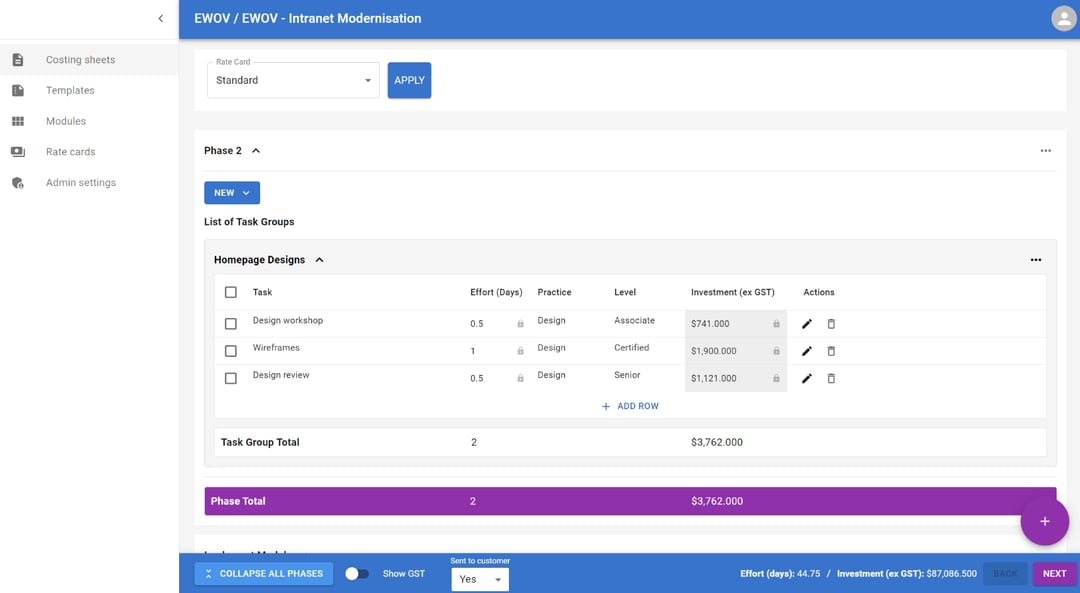The height and width of the screenshot is (593, 1080).
Task: Click the lock icon next to Design workshop effort
Action: point(519,324)
